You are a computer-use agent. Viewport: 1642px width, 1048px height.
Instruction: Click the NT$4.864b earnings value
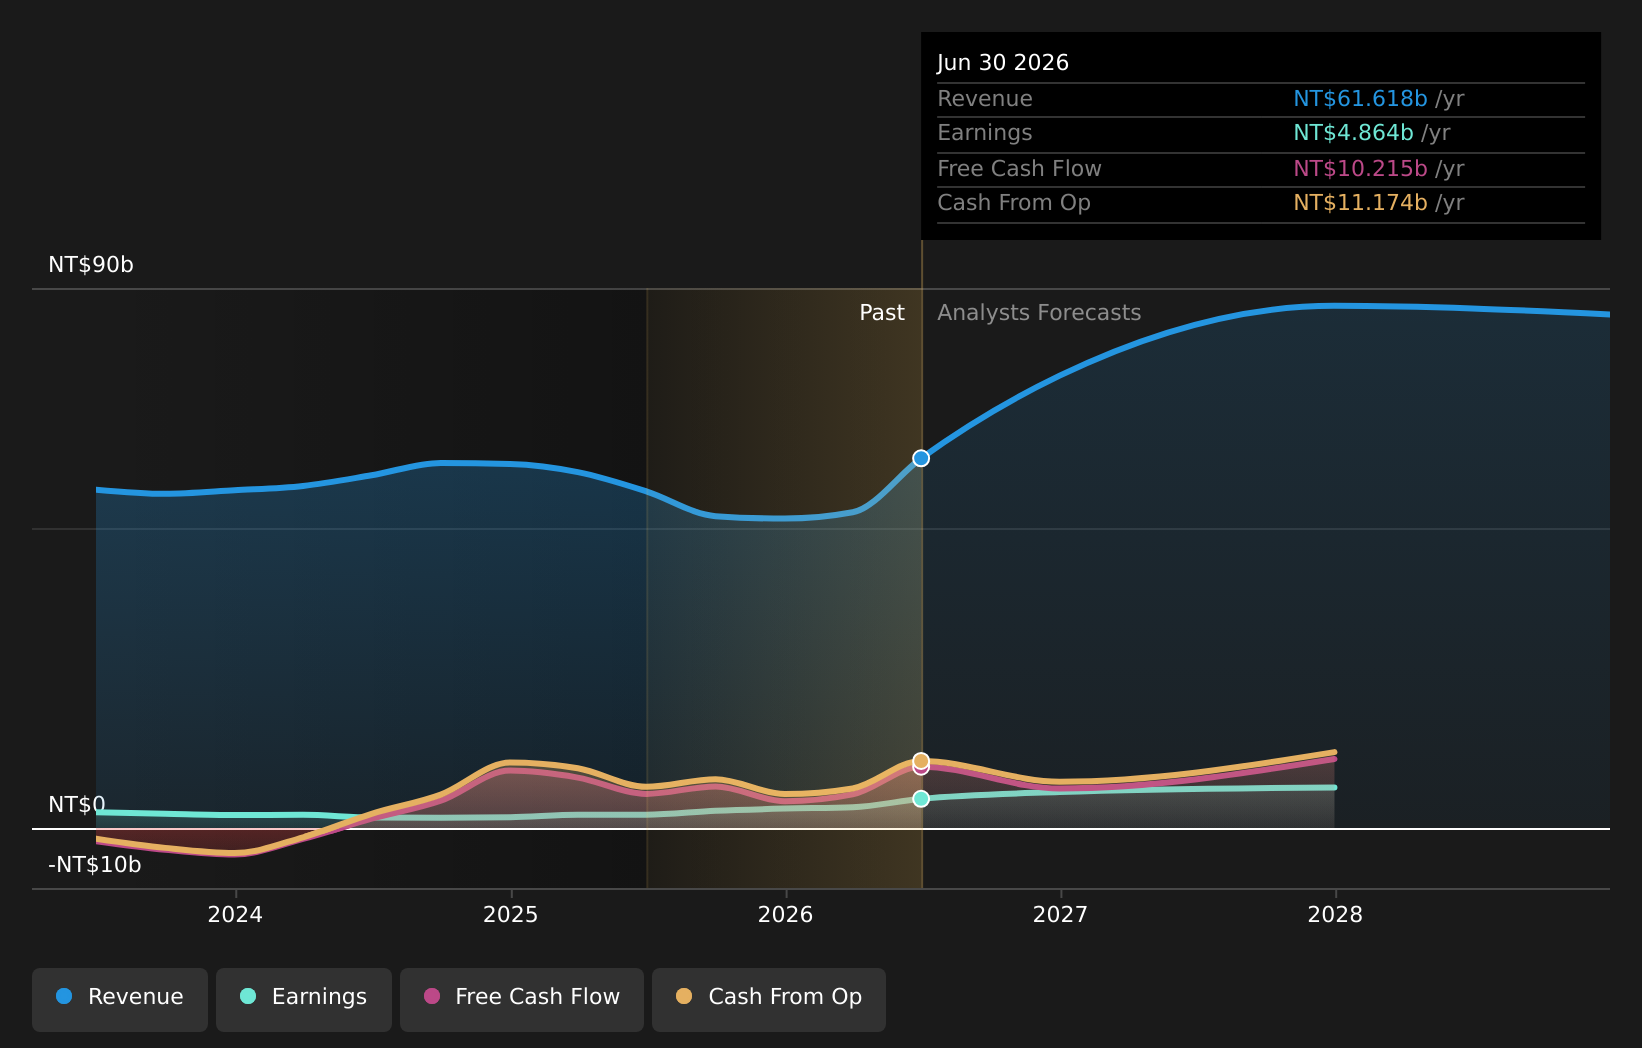pos(1353,133)
